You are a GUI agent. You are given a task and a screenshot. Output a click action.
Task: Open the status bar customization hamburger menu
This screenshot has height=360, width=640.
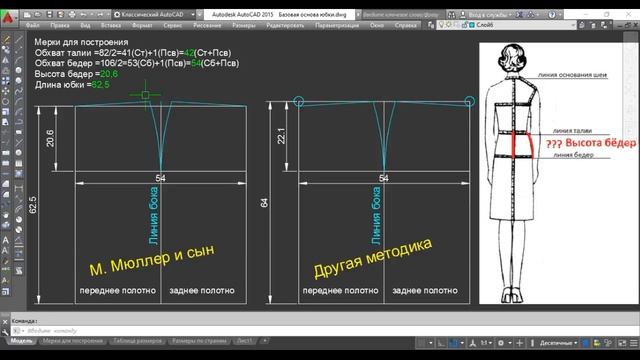tap(633, 343)
